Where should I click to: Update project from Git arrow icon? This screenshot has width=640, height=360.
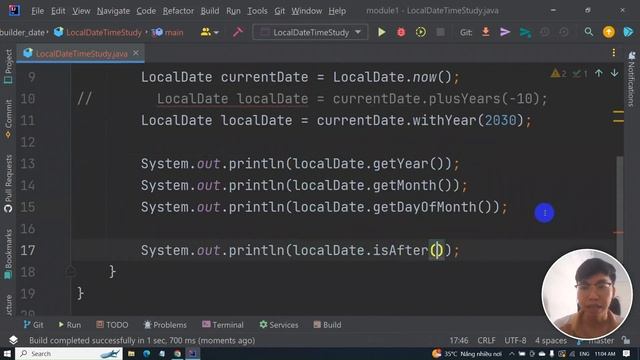point(485,32)
